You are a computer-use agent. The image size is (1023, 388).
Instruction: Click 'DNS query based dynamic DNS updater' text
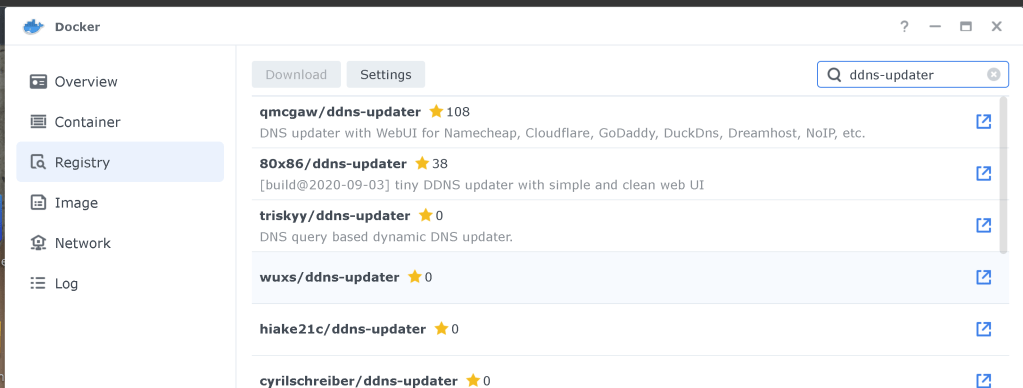(x=386, y=237)
